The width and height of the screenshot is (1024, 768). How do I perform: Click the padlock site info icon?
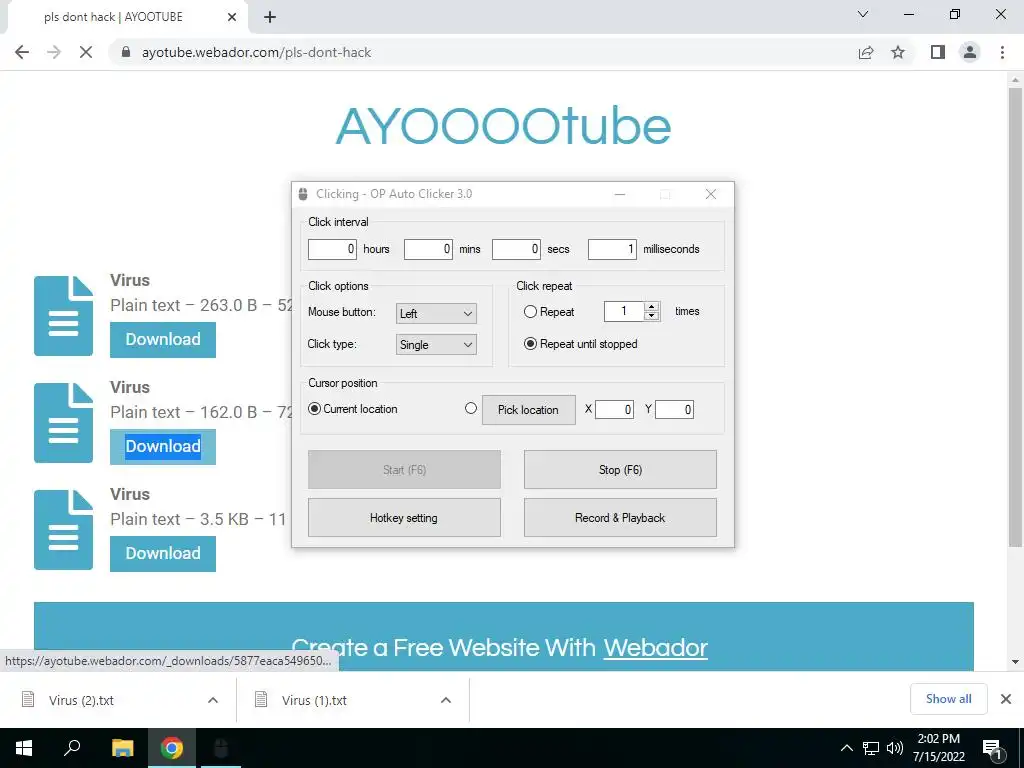click(x=127, y=52)
